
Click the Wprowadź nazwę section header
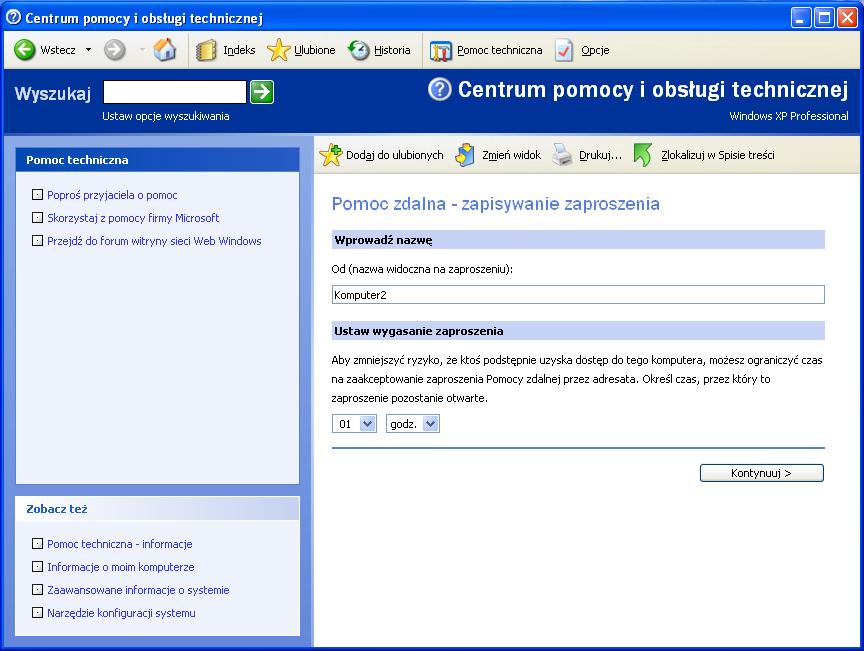(x=578, y=240)
